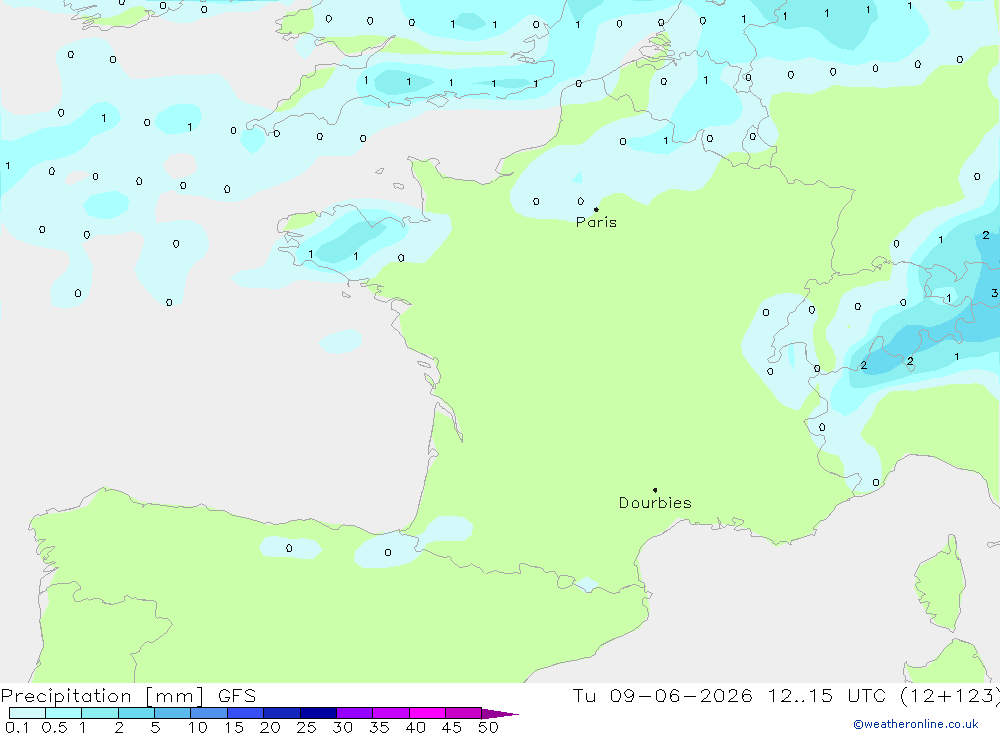Pick the legend swatch between 30 and 35

coord(355,713)
